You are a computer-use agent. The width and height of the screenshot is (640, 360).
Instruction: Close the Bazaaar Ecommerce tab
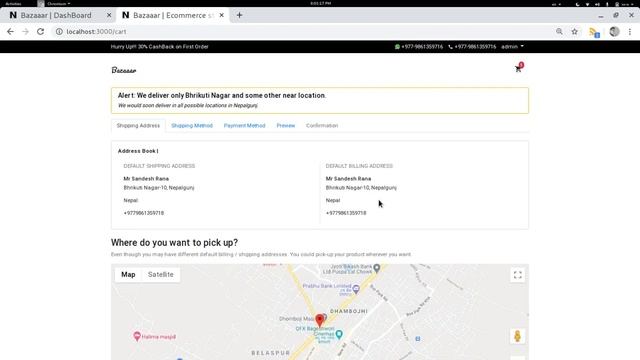click(x=222, y=15)
